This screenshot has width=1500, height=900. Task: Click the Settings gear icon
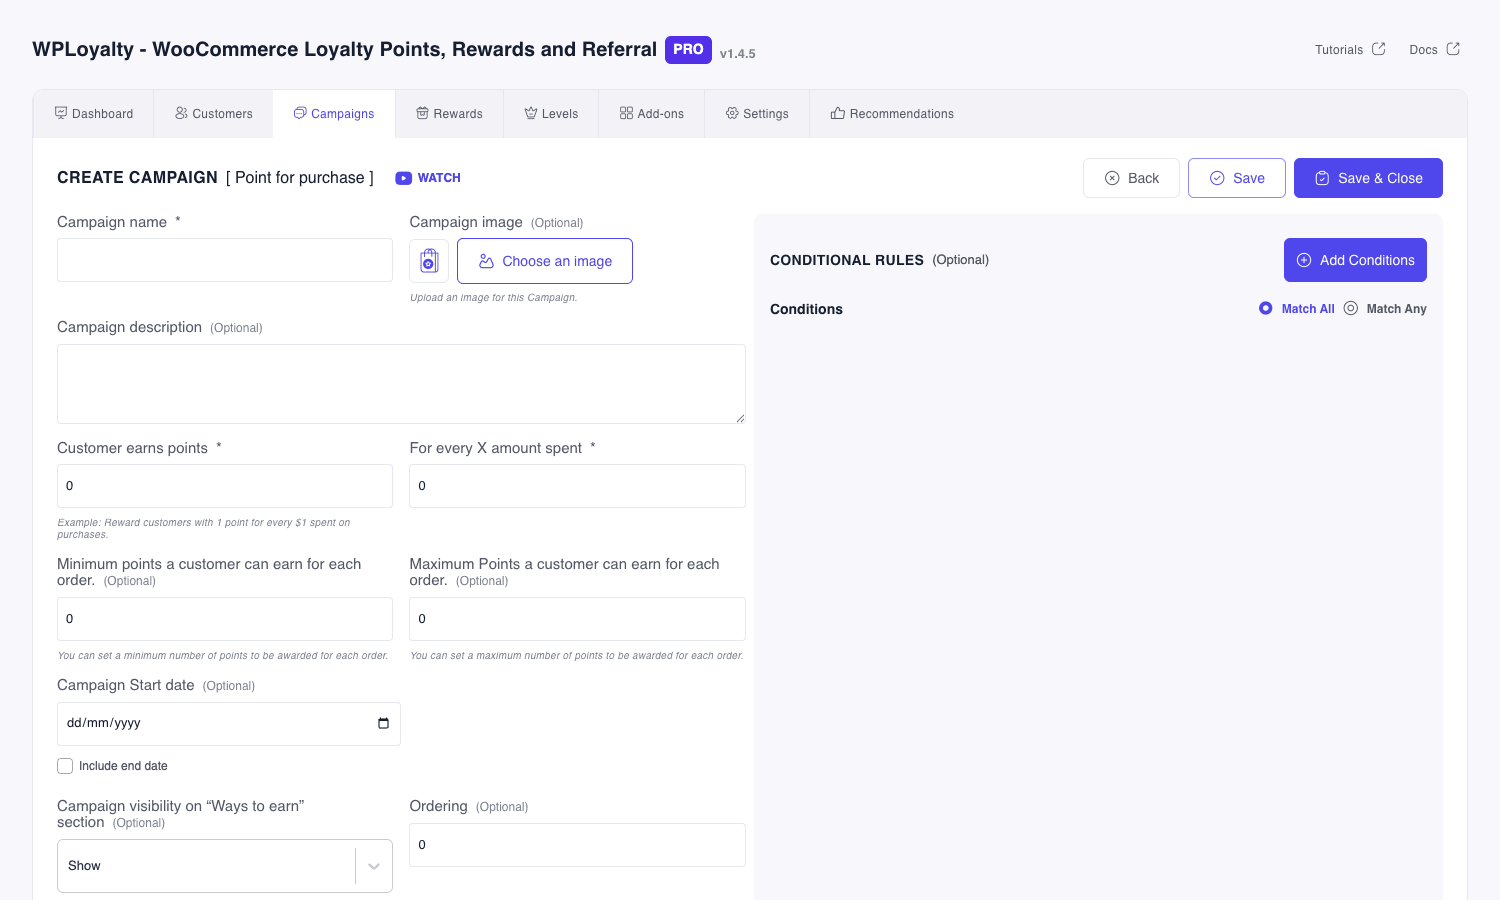pos(732,113)
